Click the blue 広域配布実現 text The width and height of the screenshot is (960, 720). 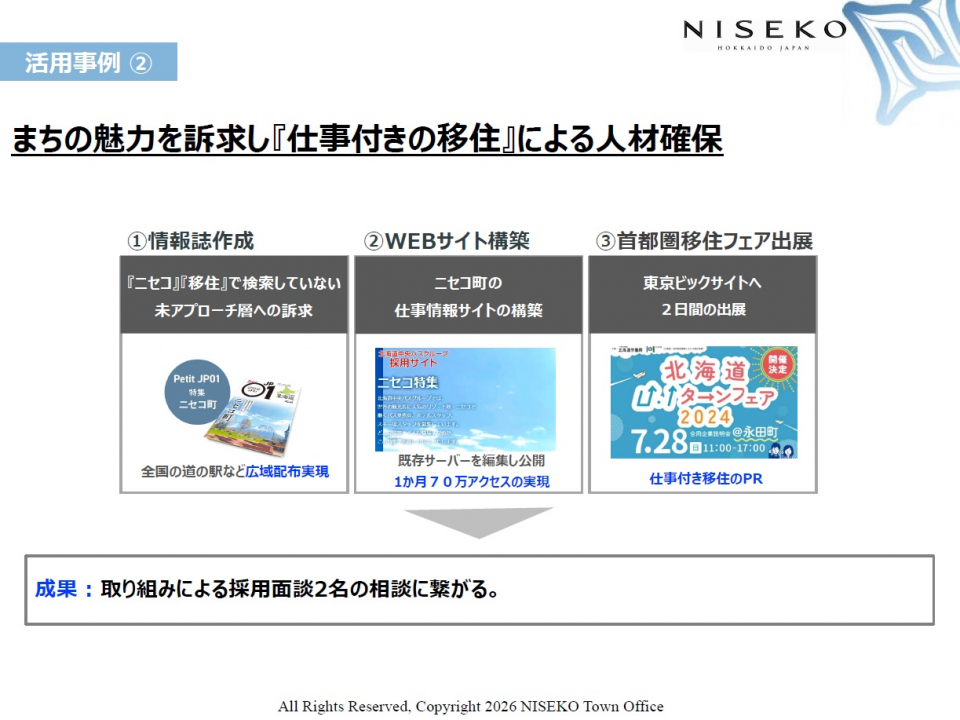(287, 471)
